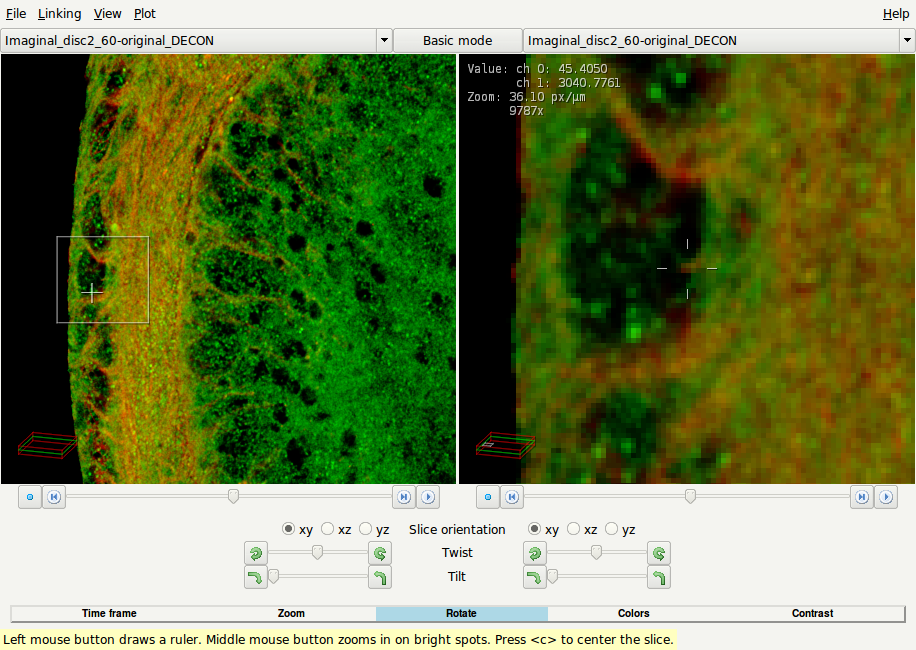The width and height of the screenshot is (916, 650).
Task: Tilt right view upward with arrow icon
Action: (x=659, y=578)
